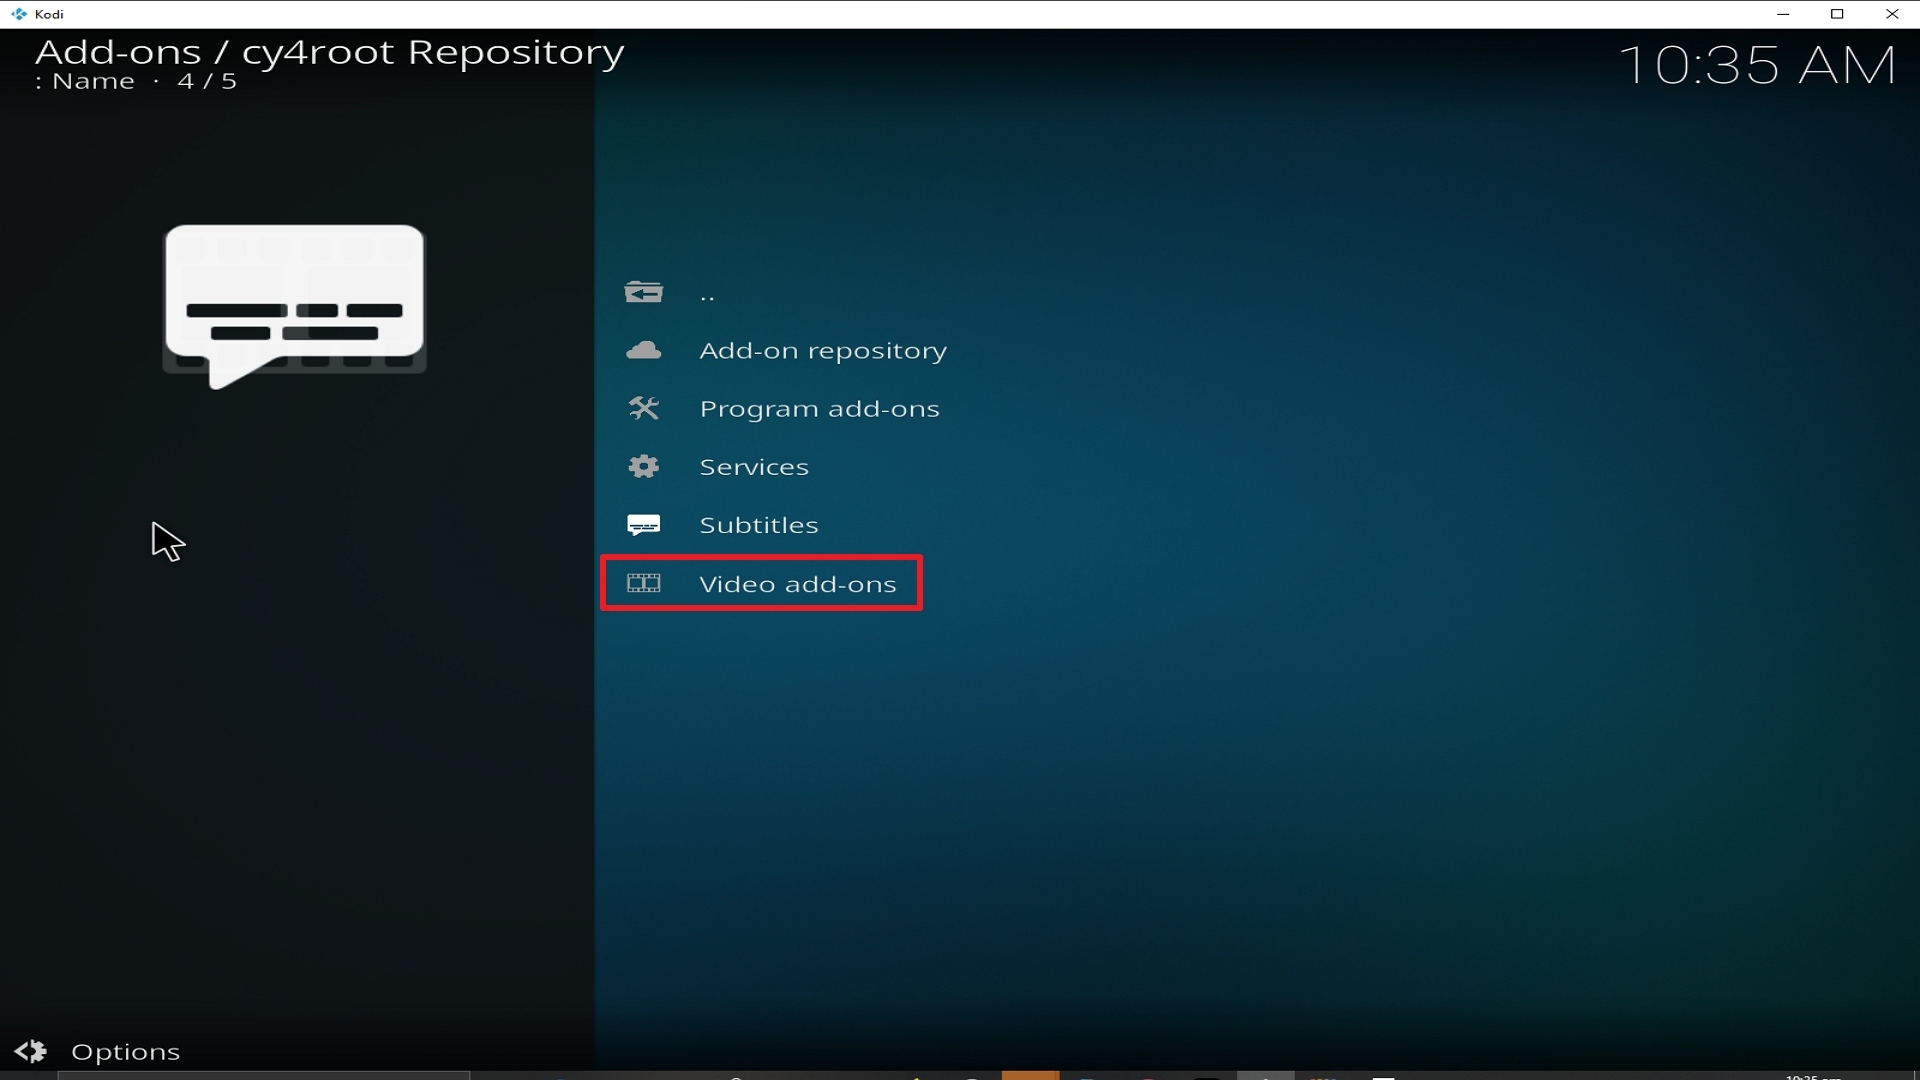Click the Kodi logo in the title bar
The width and height of the screenshot is (1920, 1080).
[x=18, y=14]
